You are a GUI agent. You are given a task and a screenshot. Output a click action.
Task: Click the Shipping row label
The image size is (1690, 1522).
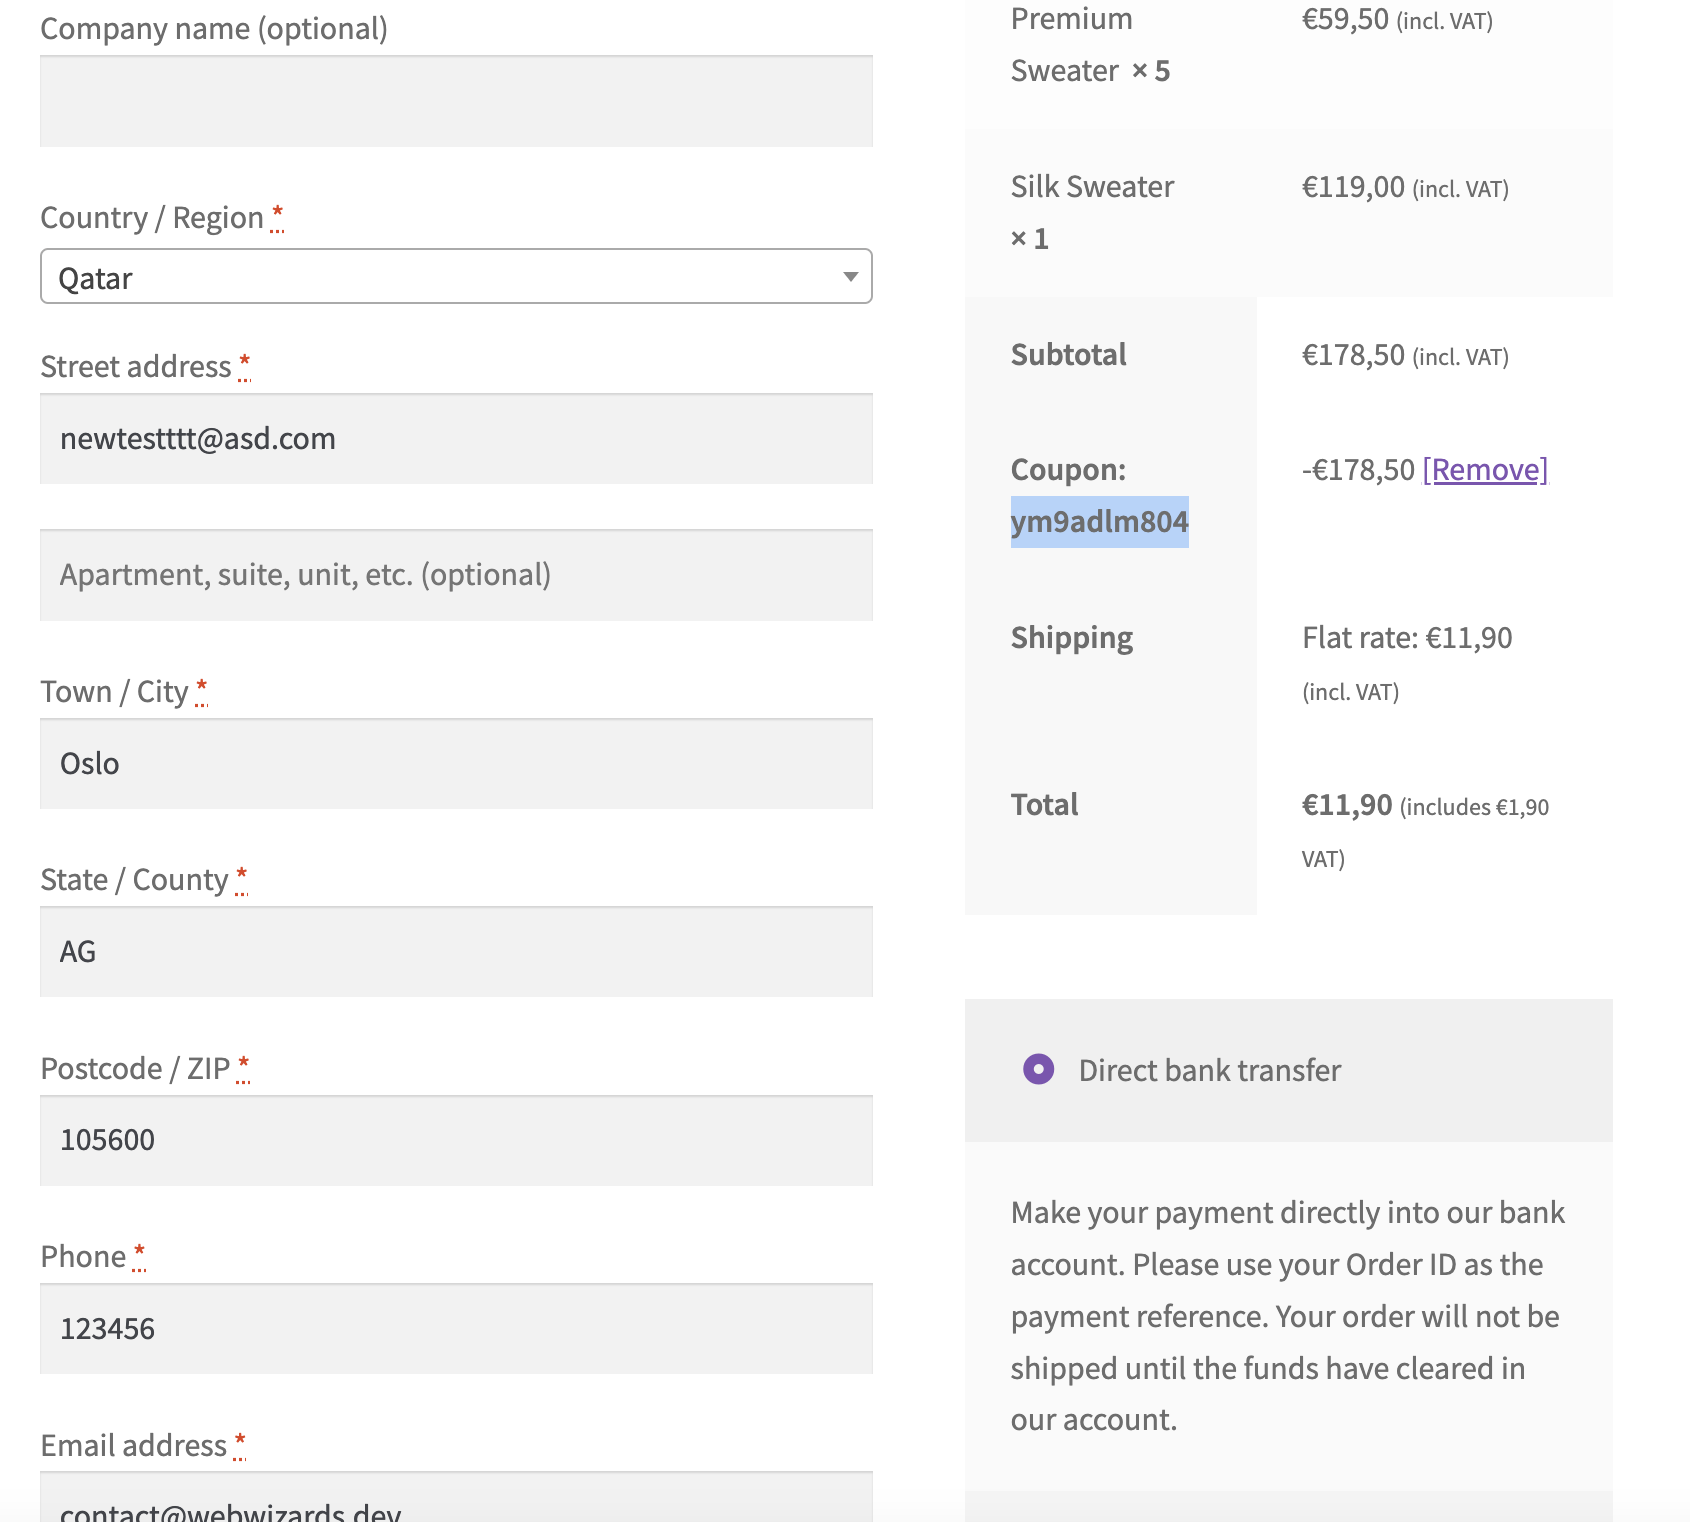point(1071,638)
